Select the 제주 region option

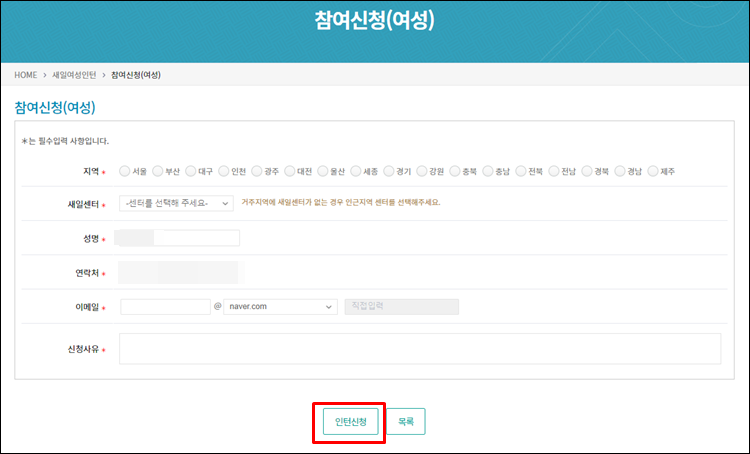[x=654, y=171]
